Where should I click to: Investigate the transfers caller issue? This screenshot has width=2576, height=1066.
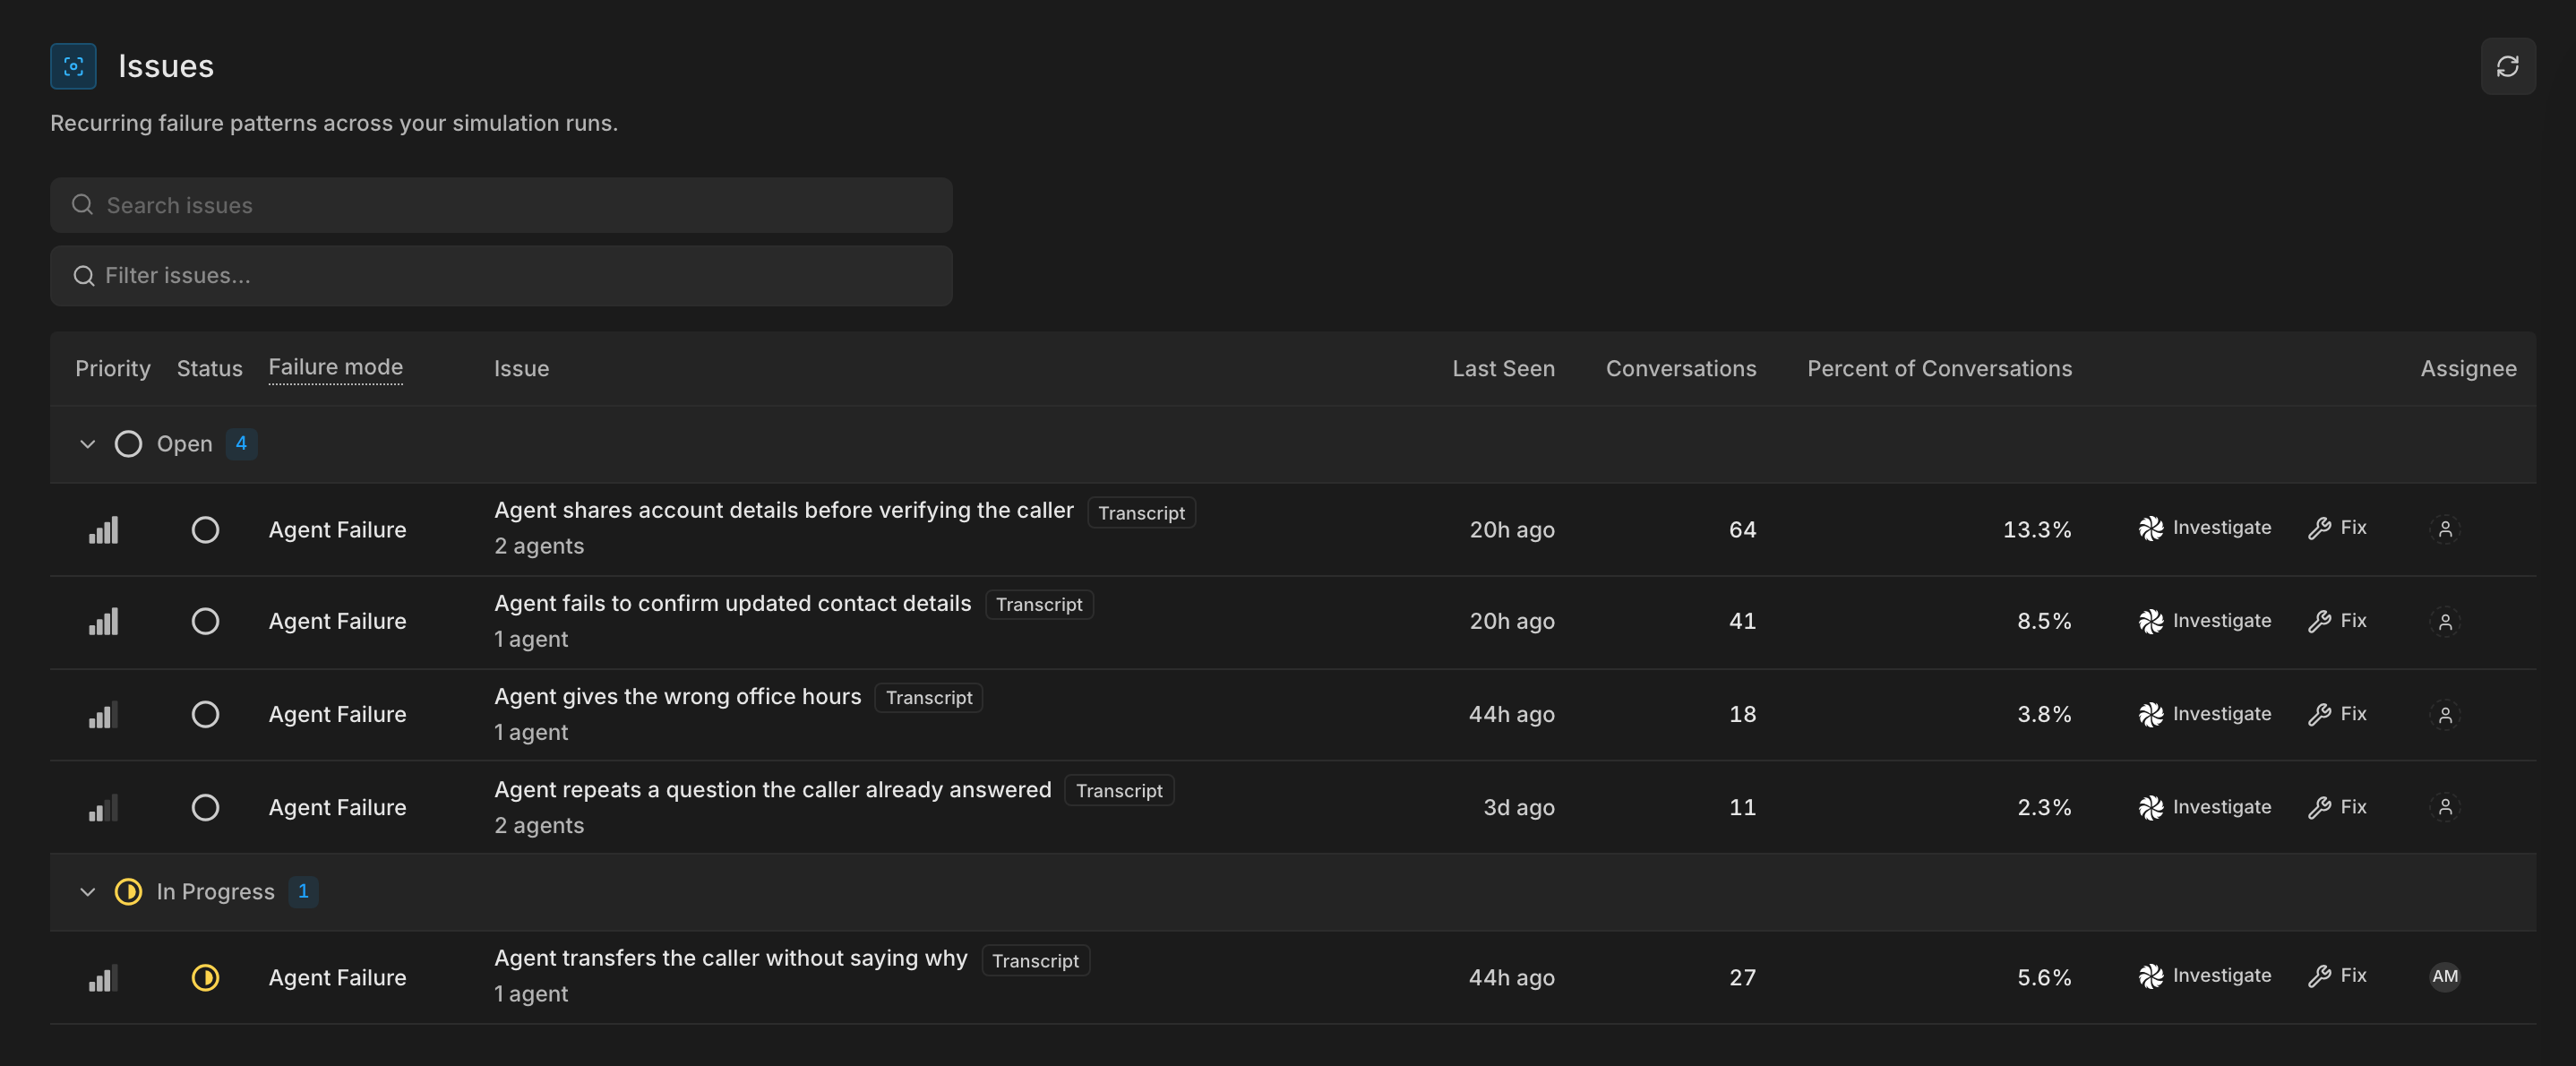[2204, 976]
